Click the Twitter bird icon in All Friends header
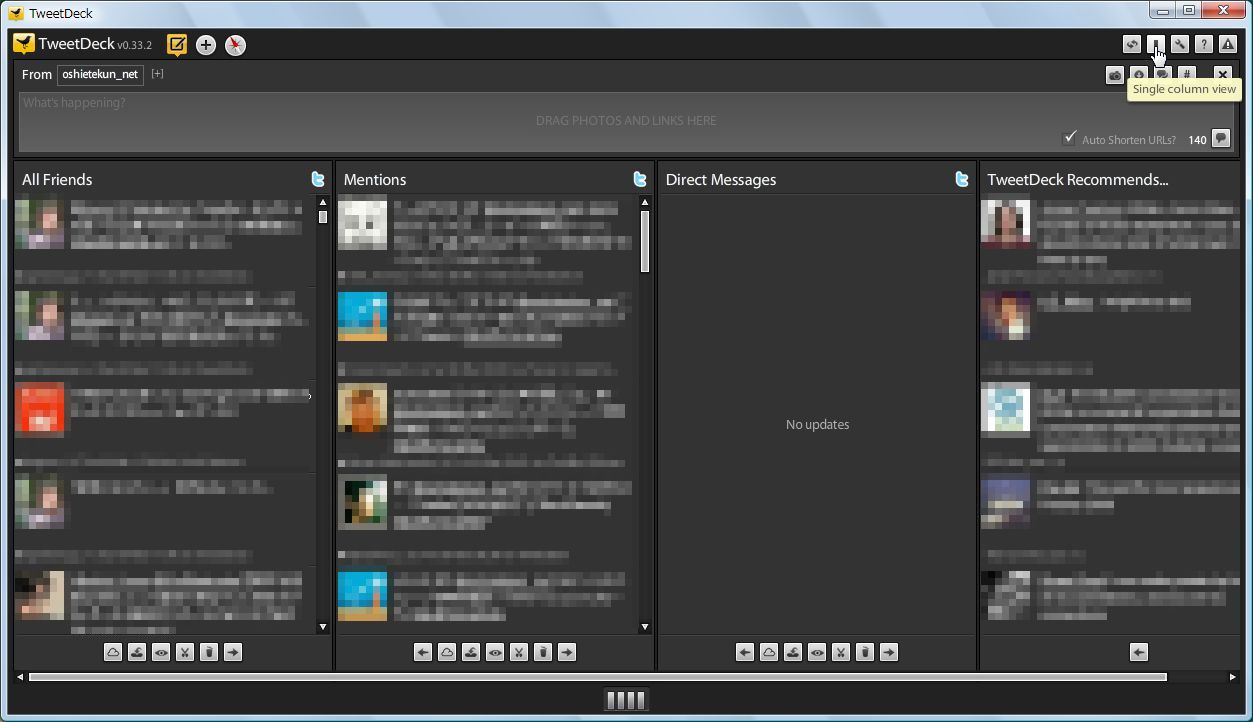This screenshot has width=1253, height=722. 318,180
